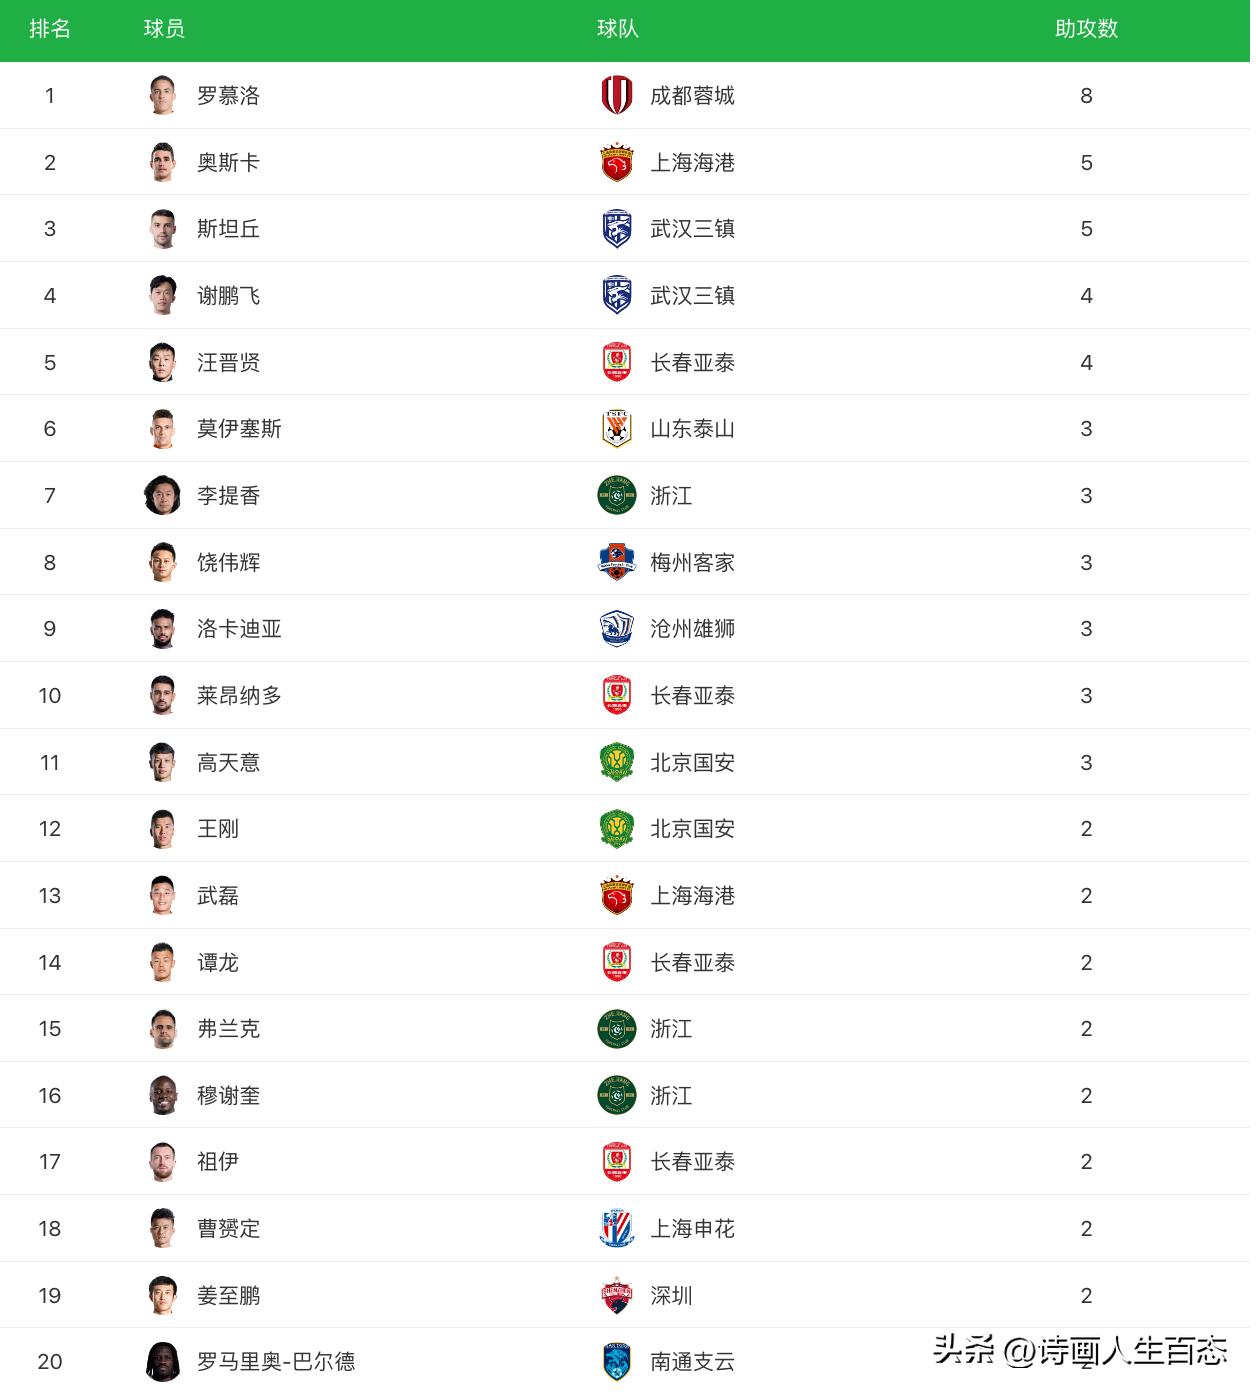This screenshot has height=1394, width=1256.
Task: Click the Shenzhen team badge
Action: tap(617, 1295)
